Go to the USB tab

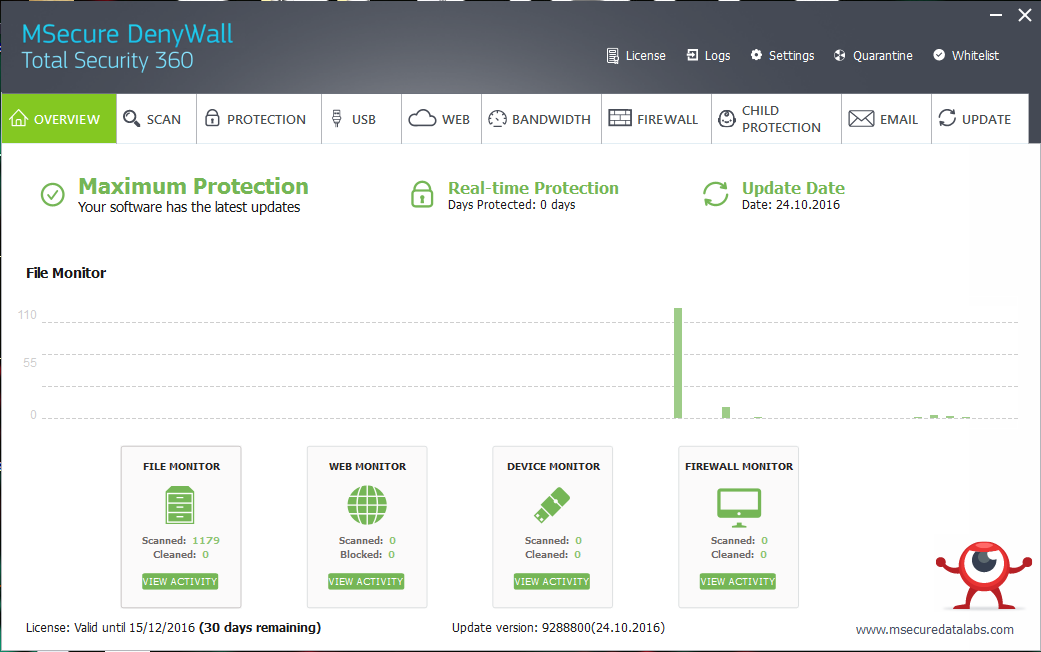(x=362, y=119)
